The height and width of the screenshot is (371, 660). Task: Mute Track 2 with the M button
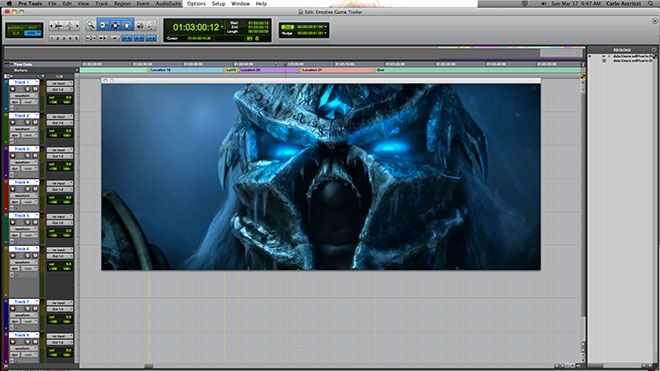(x=35, y=123)
